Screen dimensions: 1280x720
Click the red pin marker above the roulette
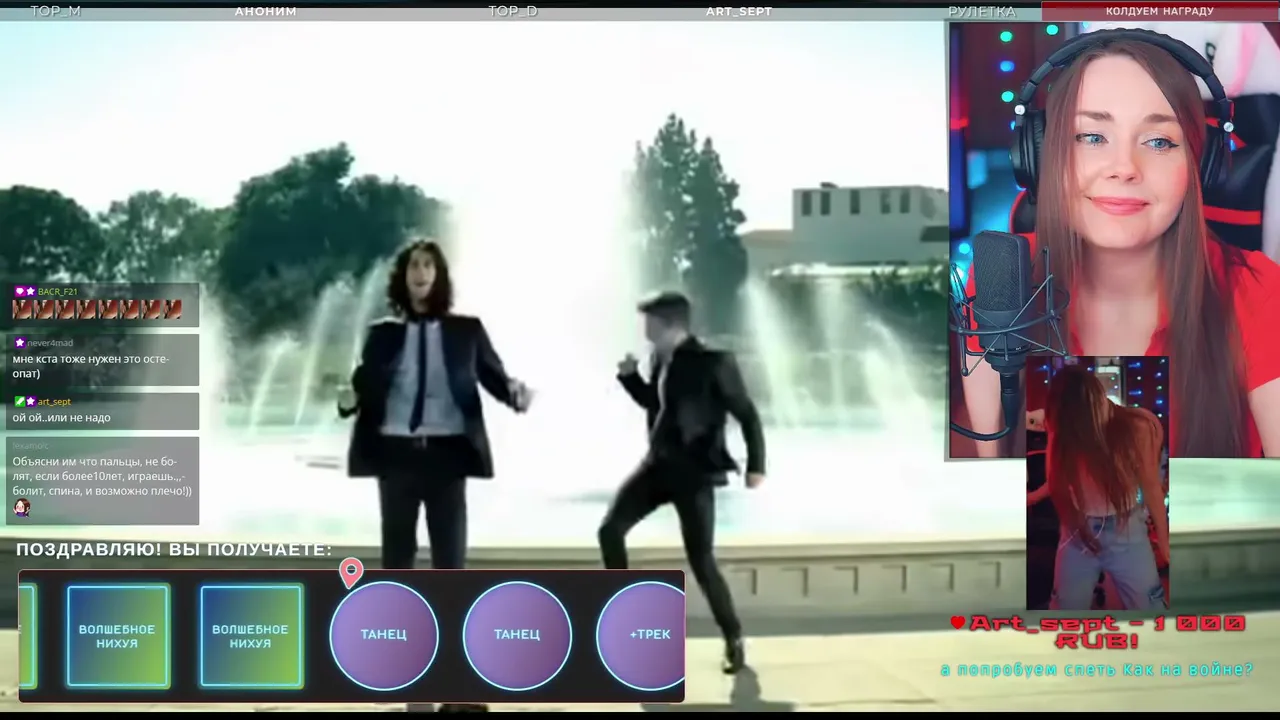(351, 573)
